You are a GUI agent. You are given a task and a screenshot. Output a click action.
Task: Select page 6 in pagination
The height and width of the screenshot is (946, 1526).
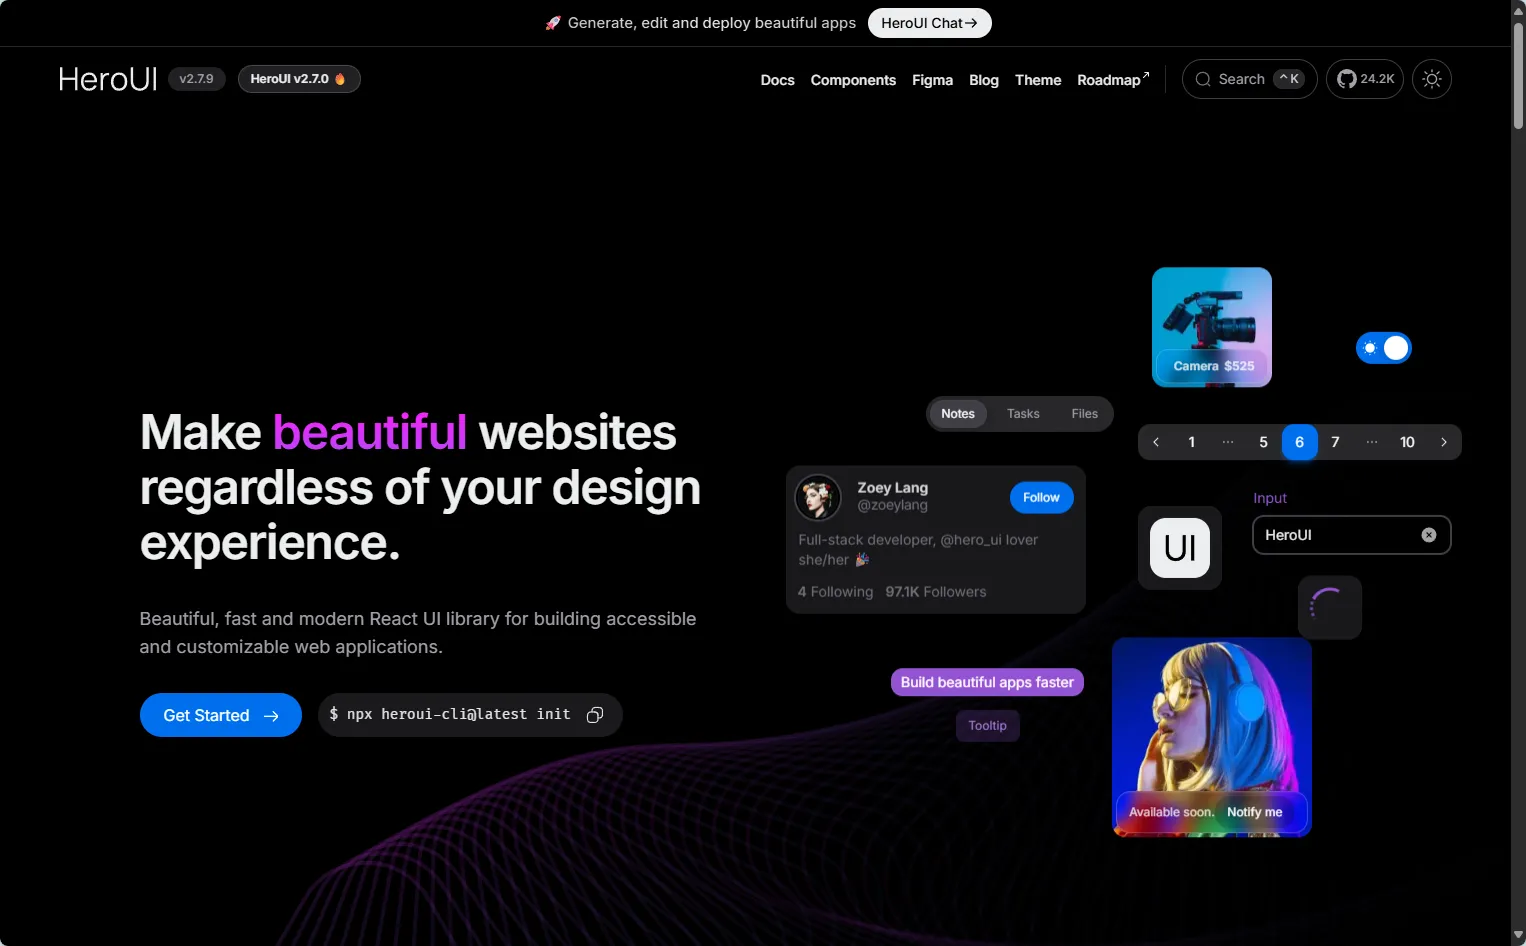point(1300,442)
